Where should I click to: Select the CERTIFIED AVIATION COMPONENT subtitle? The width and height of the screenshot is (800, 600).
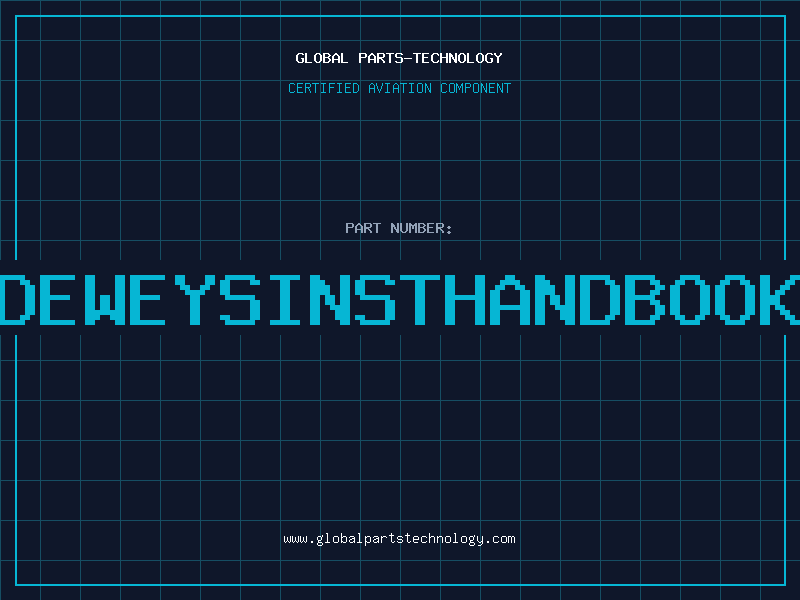pos(399,88)
